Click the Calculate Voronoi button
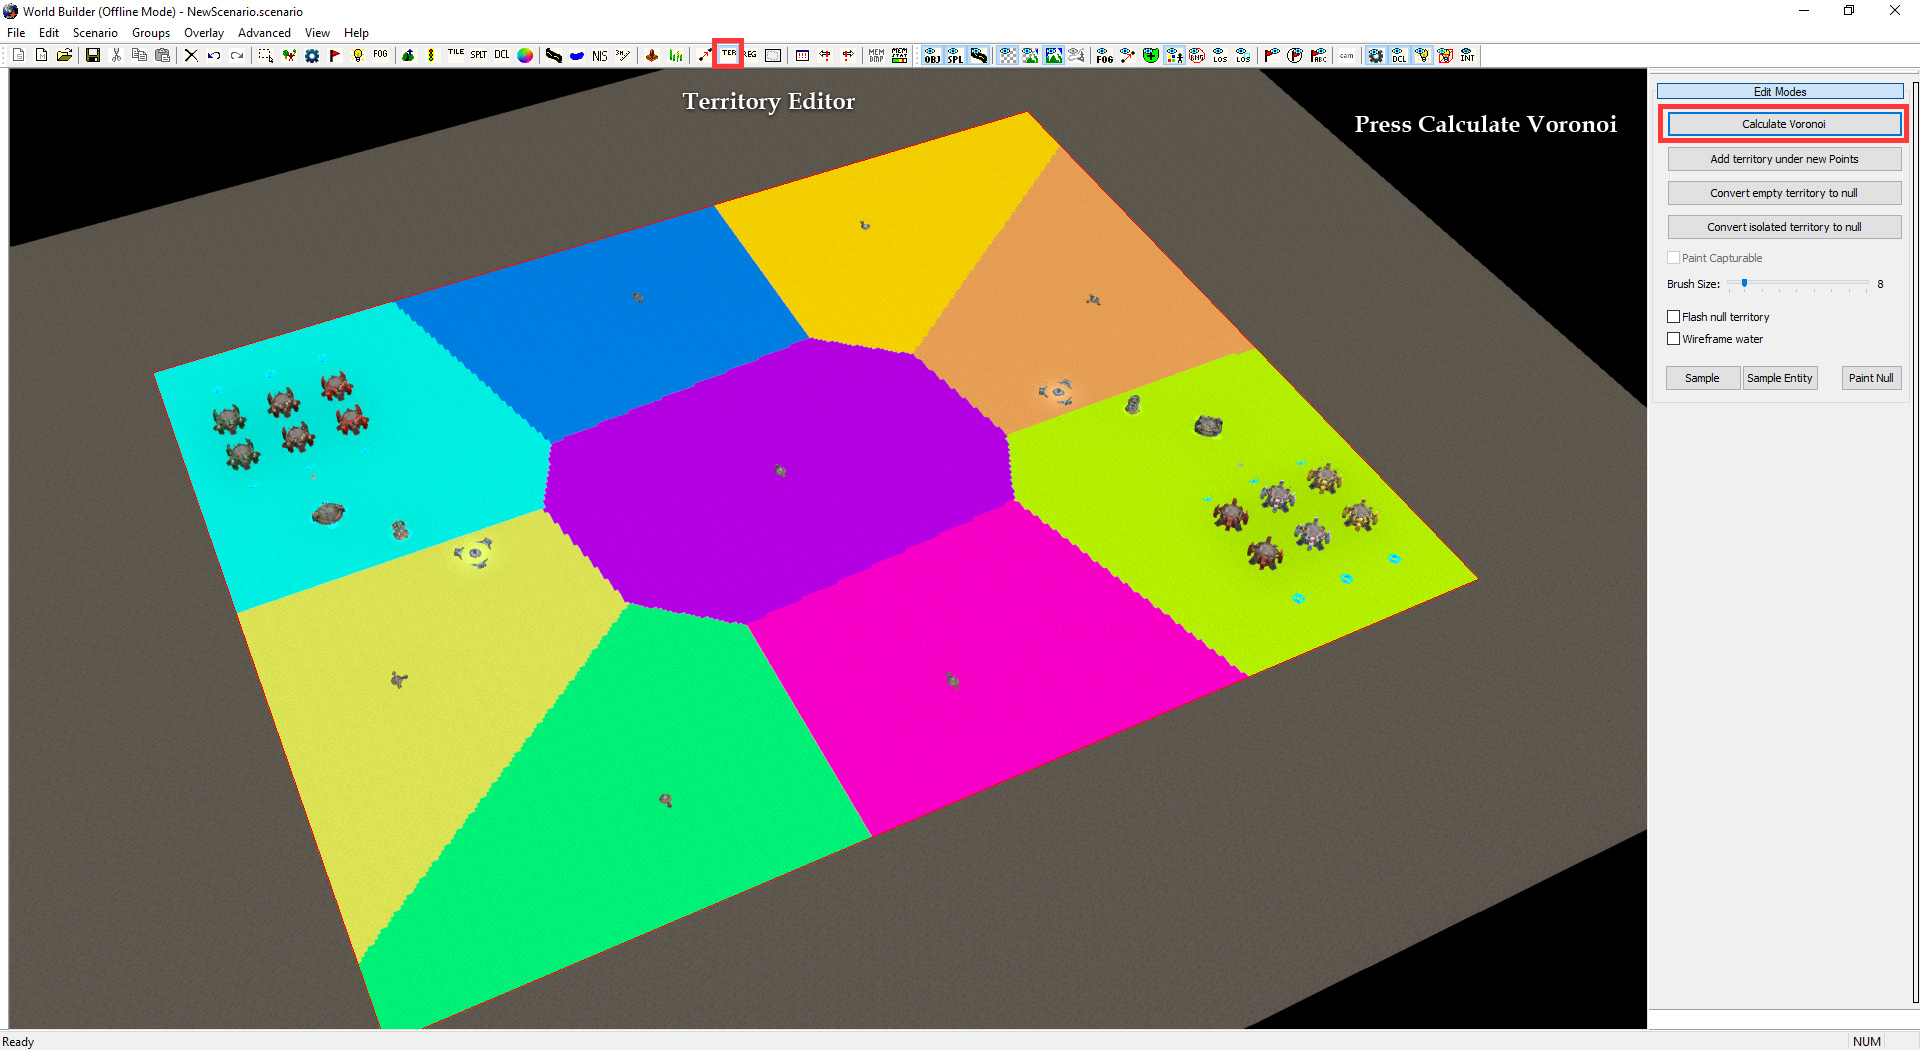The width and height of the screenshot is (1920, 1050). [1784, 124]
